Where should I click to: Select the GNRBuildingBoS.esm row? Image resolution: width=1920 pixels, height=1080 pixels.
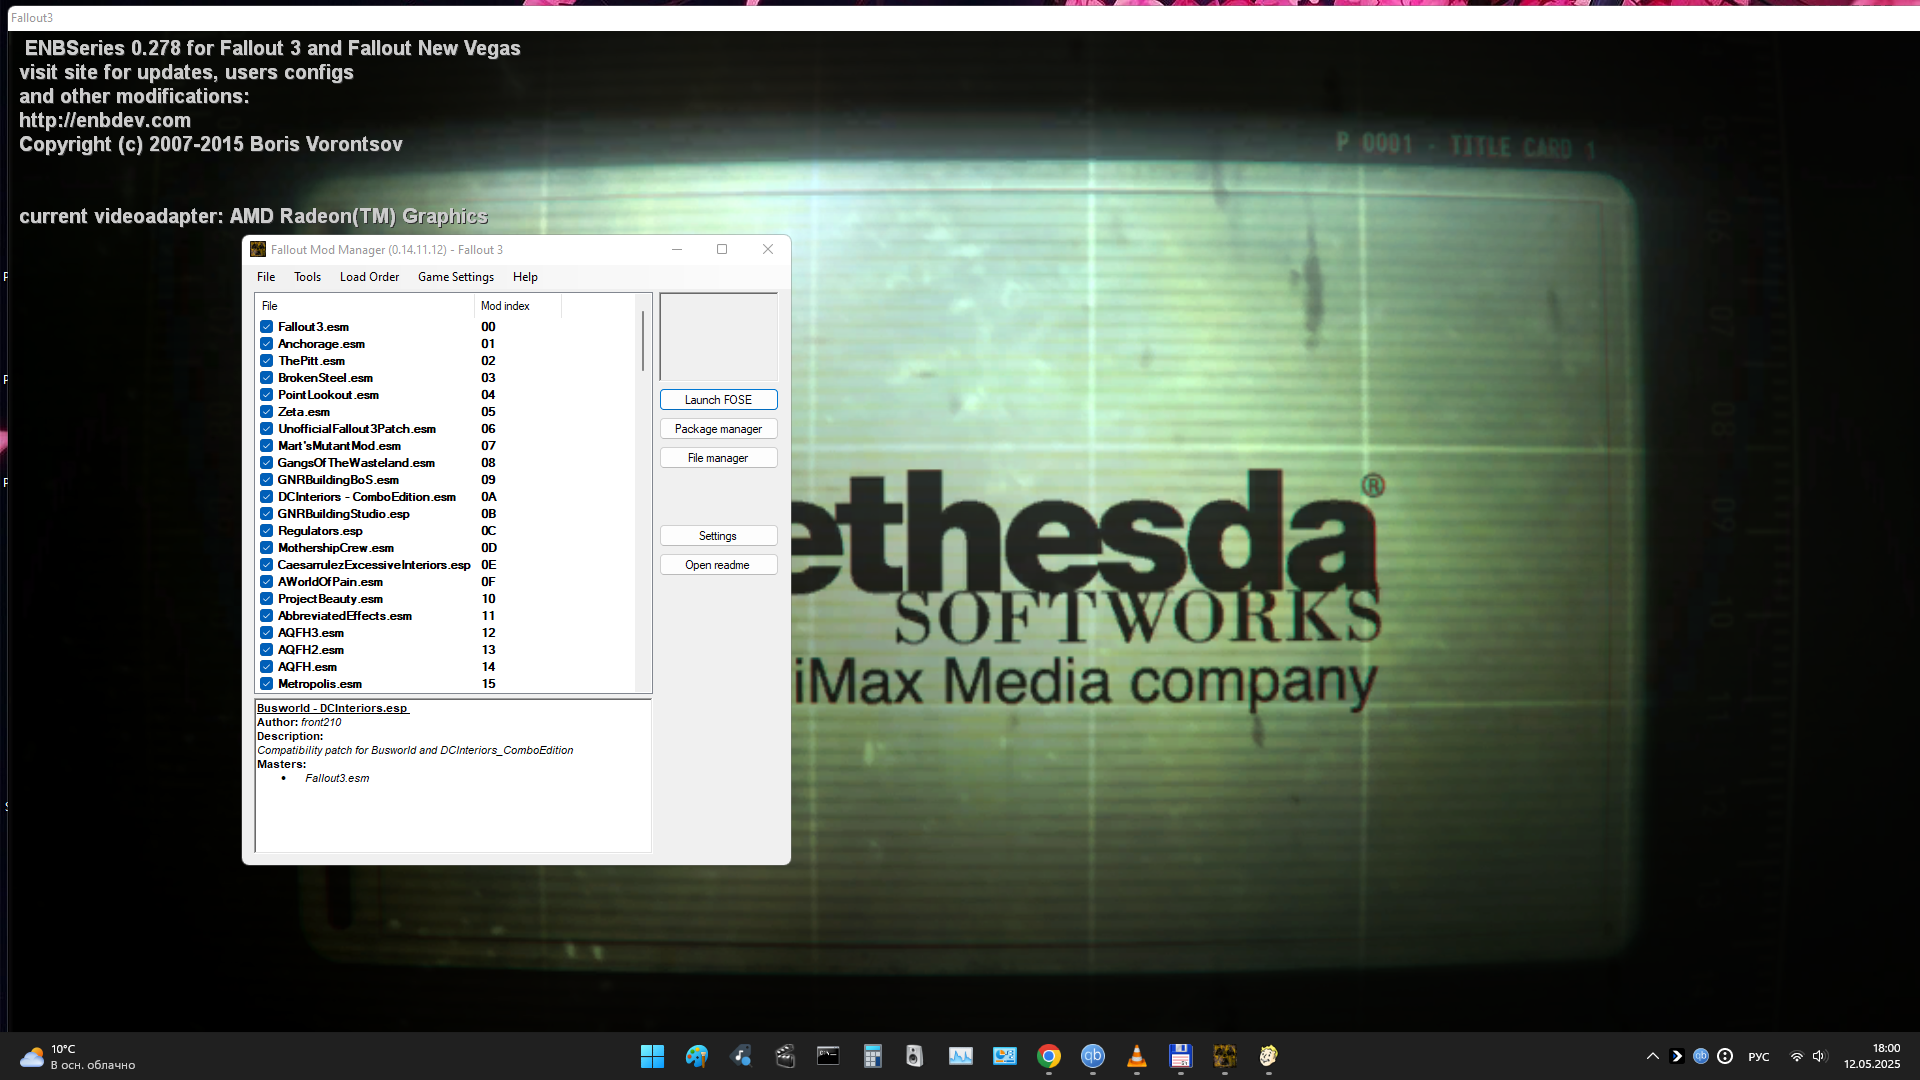(338, 480)
